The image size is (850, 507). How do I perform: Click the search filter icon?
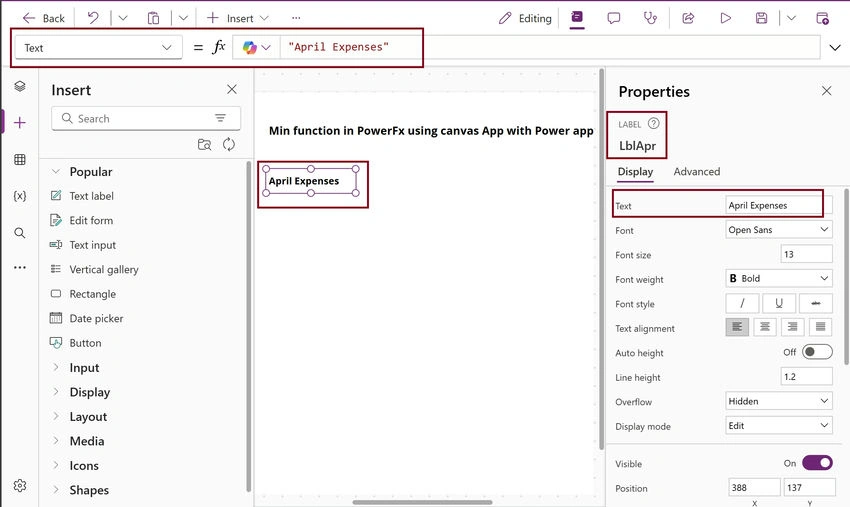pos(220,118)
